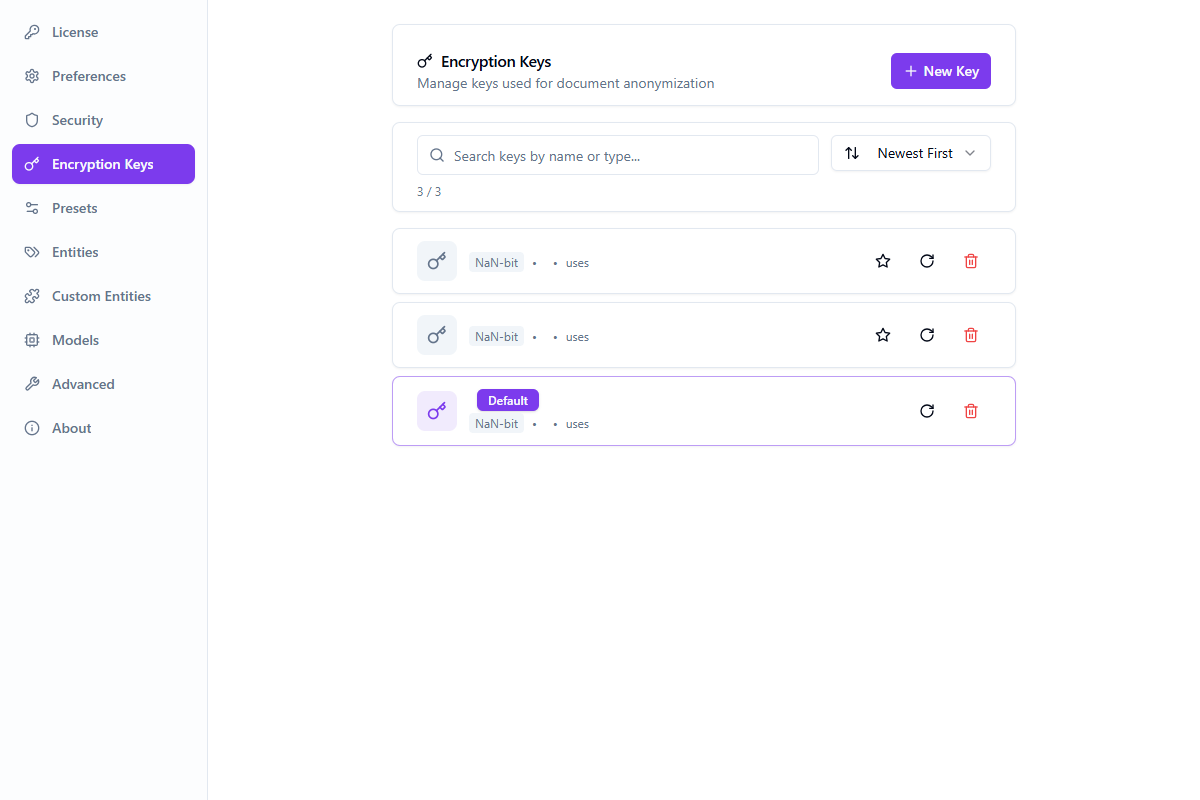
Task: Open the About page
Action: pos(71,428)
